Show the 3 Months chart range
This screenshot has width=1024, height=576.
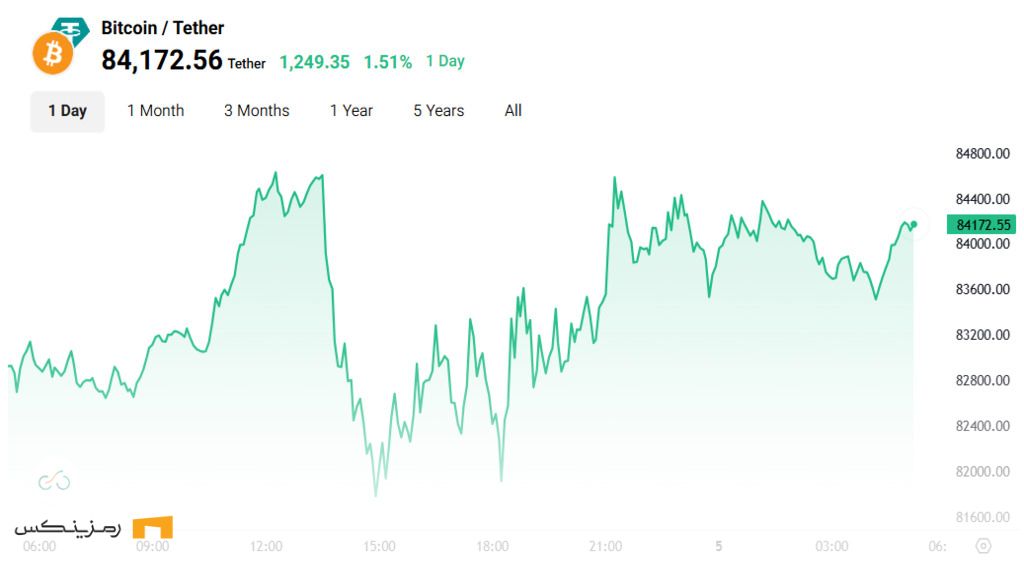coord(256,111)
